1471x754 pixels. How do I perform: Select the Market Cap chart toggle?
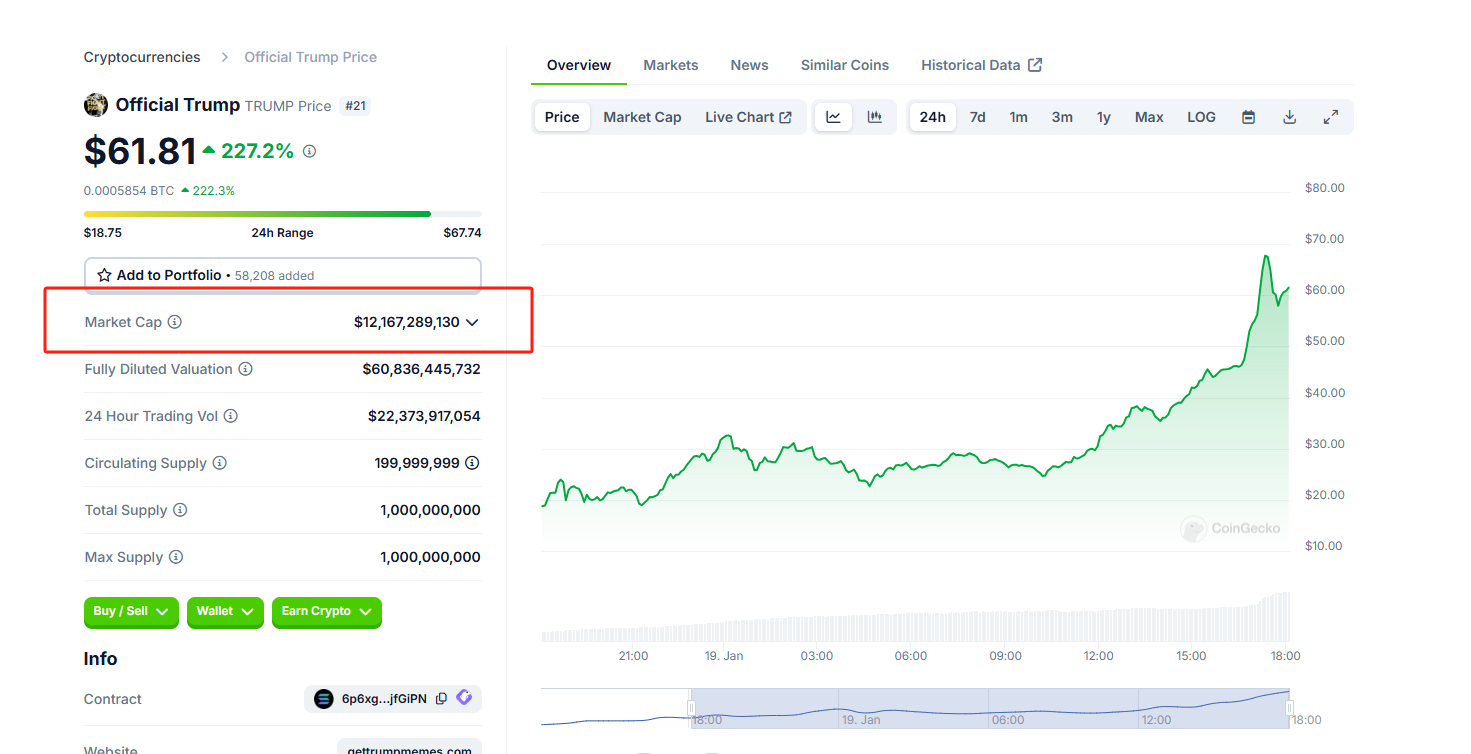[x=642, y=117]
